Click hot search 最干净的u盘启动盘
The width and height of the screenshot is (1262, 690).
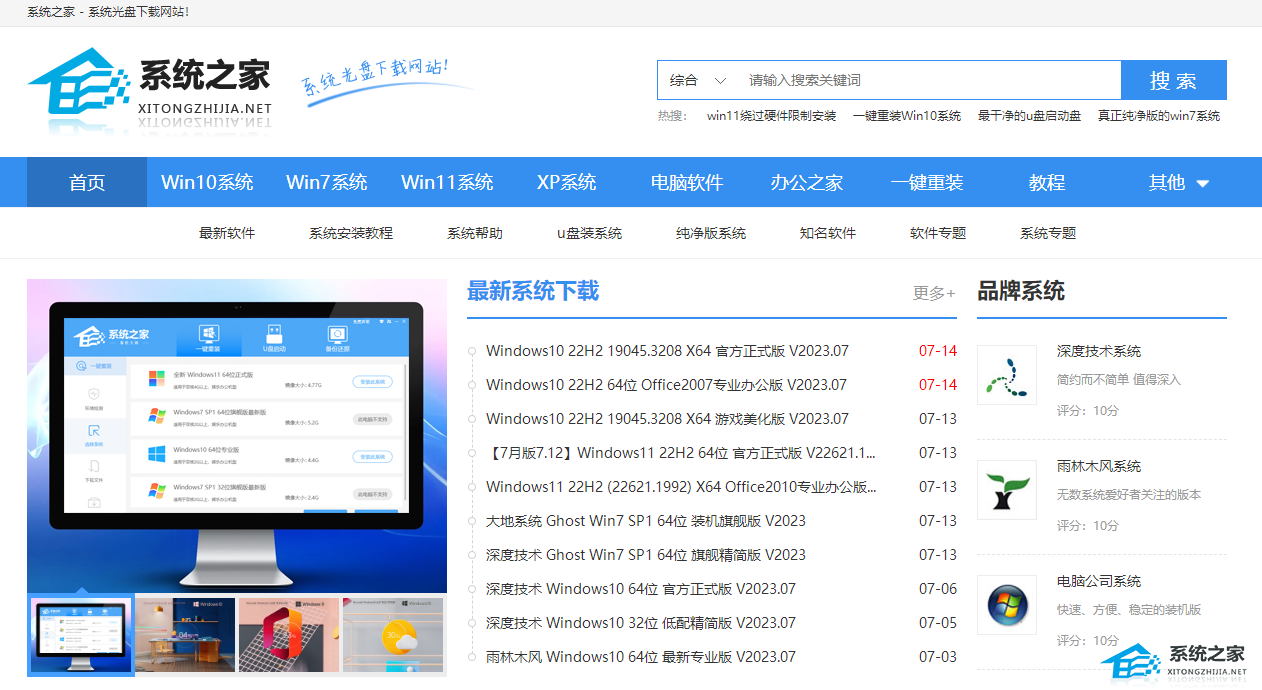tap(1029, 116)
